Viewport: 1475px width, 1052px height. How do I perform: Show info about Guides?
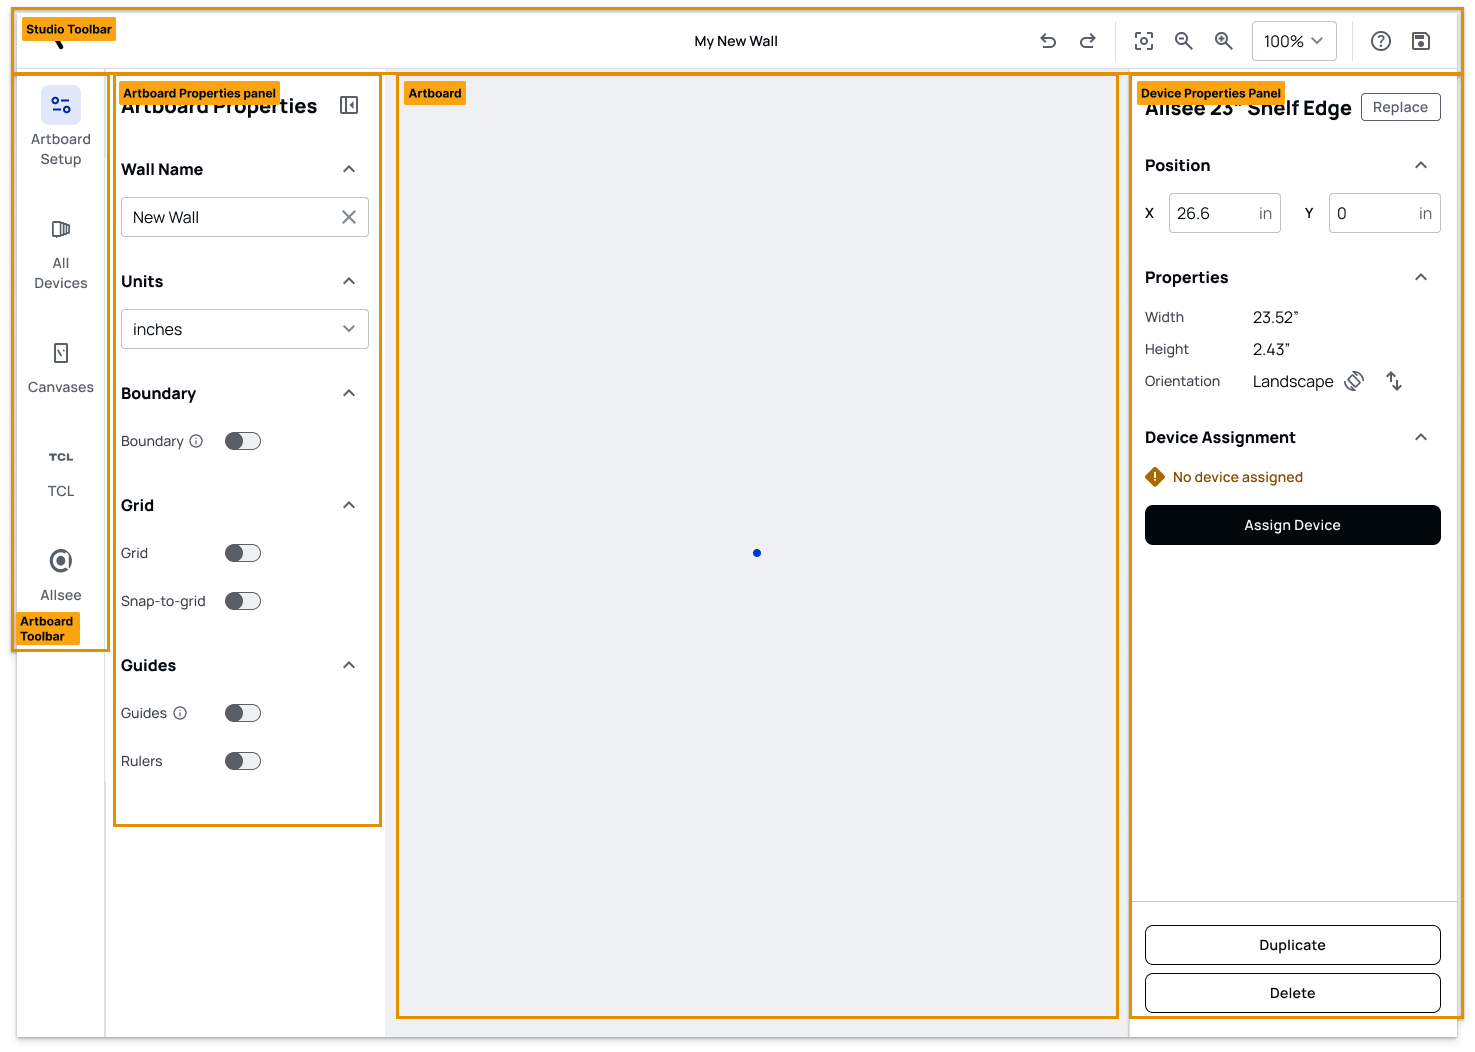pyautogui.click(x=180, y=713)
